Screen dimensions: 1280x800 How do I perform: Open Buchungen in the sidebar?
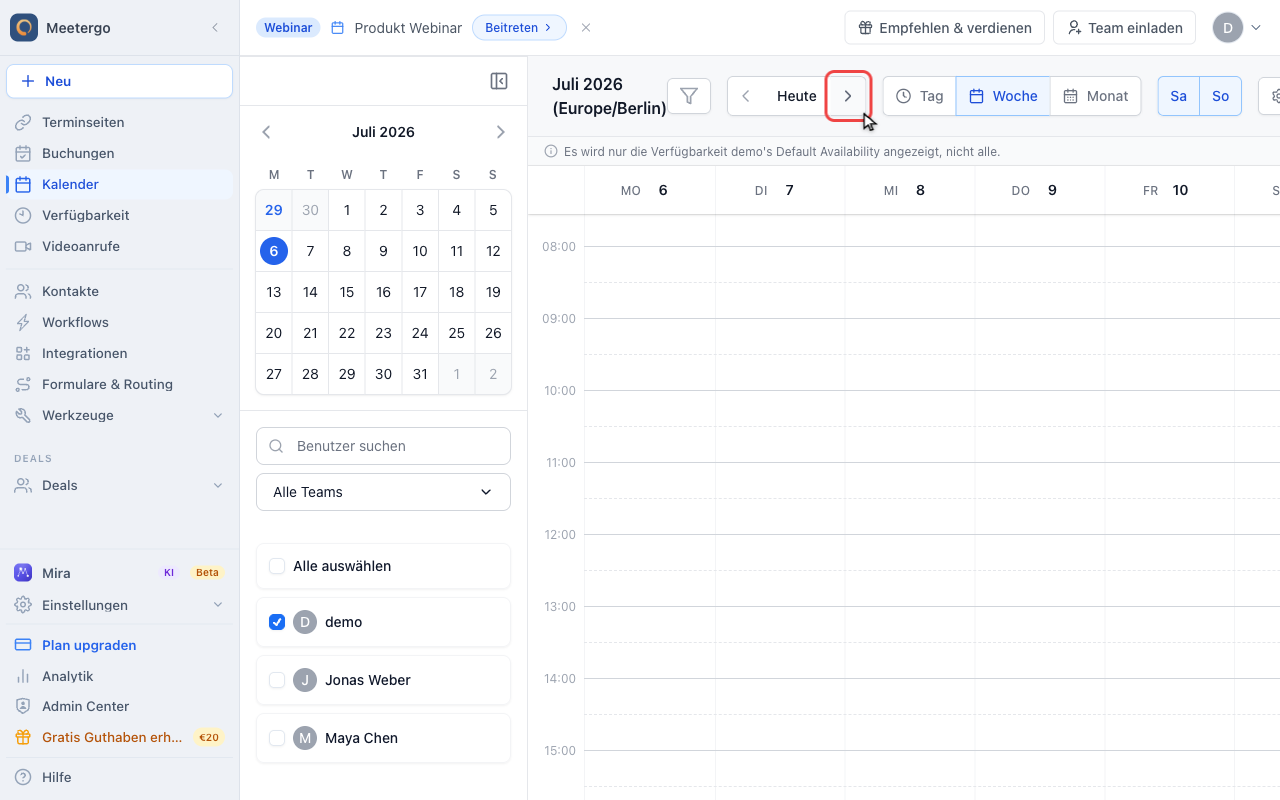coord(120,153)
